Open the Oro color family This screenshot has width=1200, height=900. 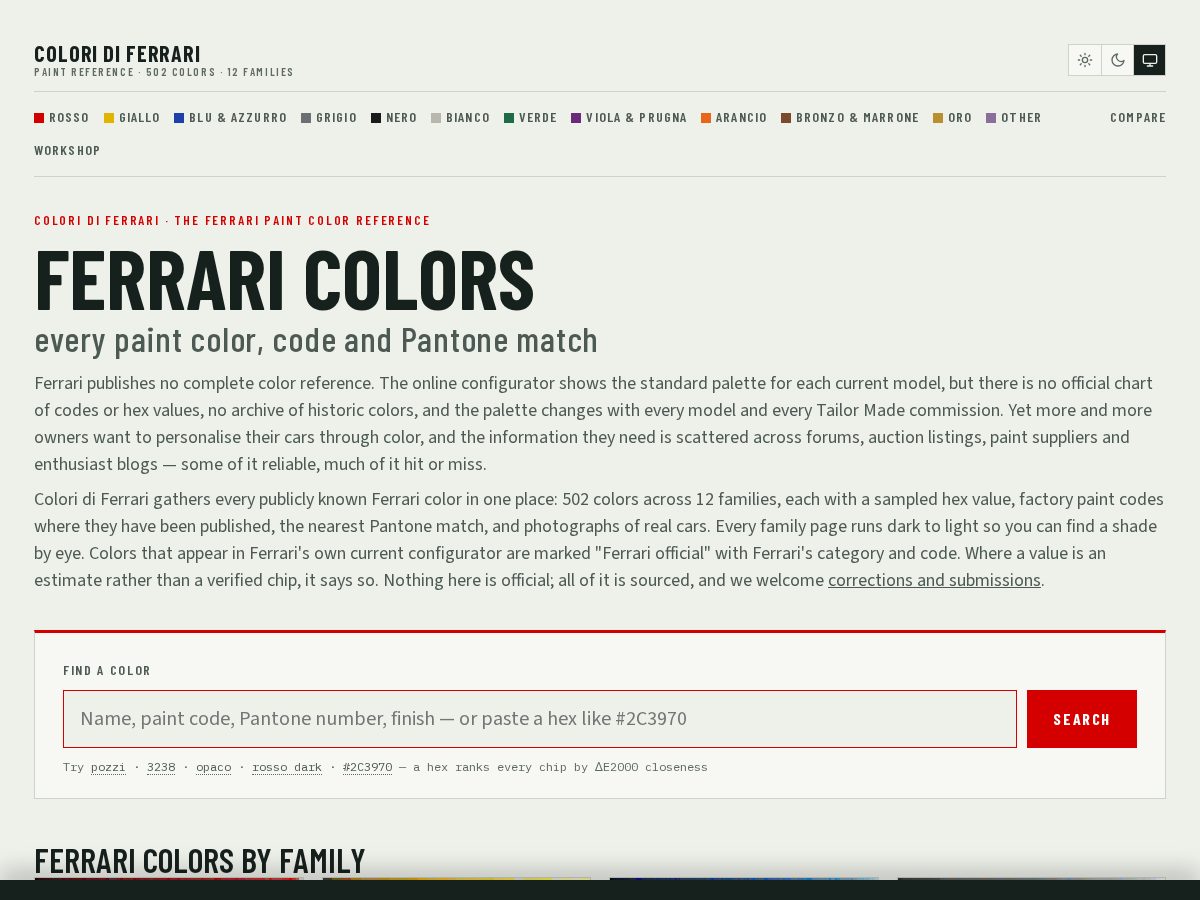[953, 118]
